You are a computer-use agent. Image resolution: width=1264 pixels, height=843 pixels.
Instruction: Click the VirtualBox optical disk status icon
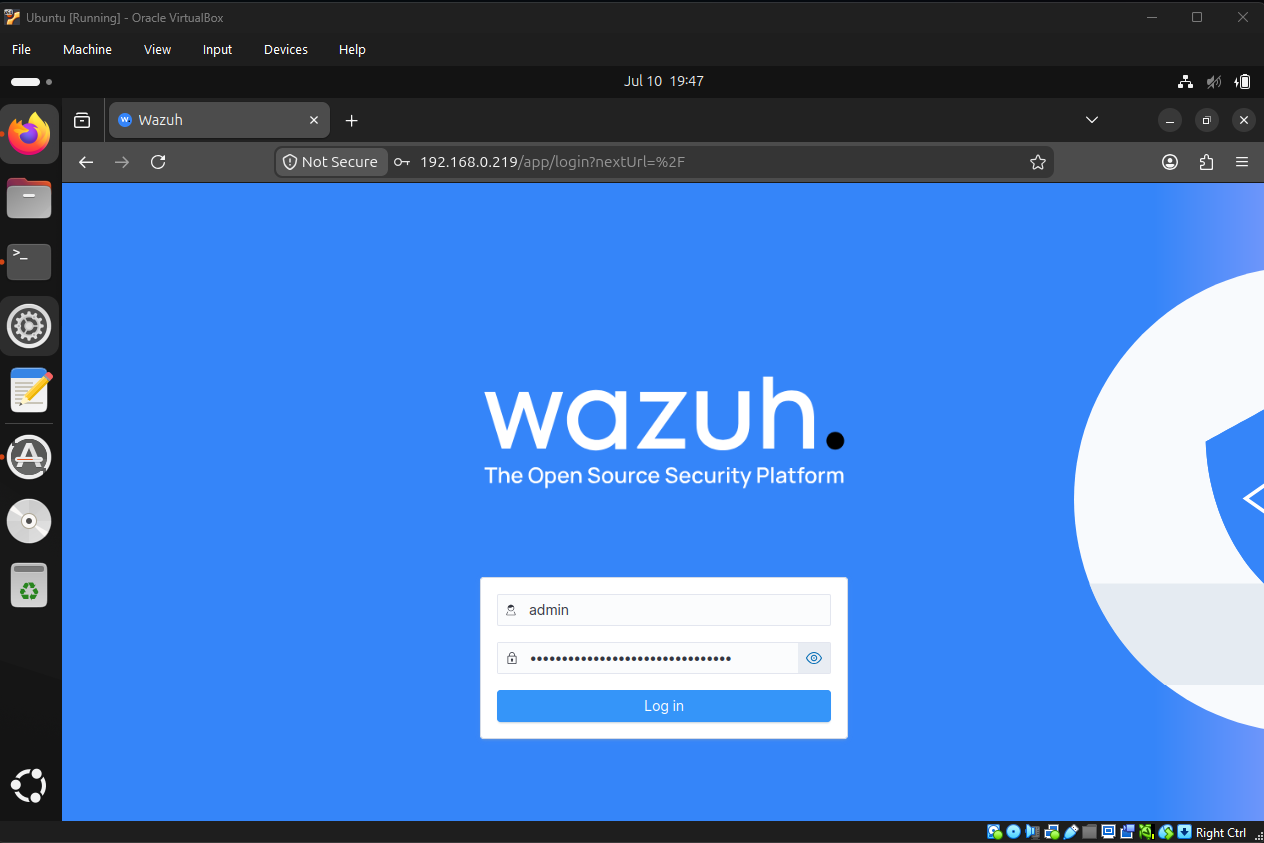pos(1014,832)
